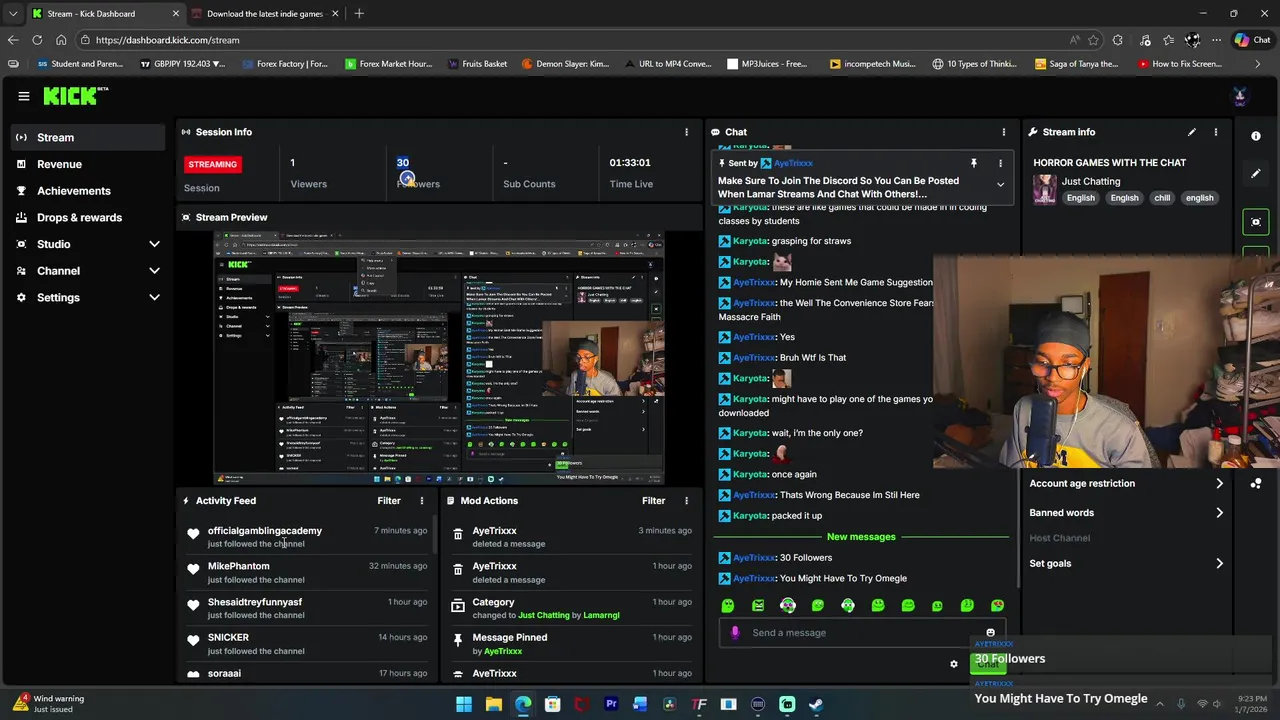Open the MP3Juices bookmark
1280x720 pixels.
[767, 64]
